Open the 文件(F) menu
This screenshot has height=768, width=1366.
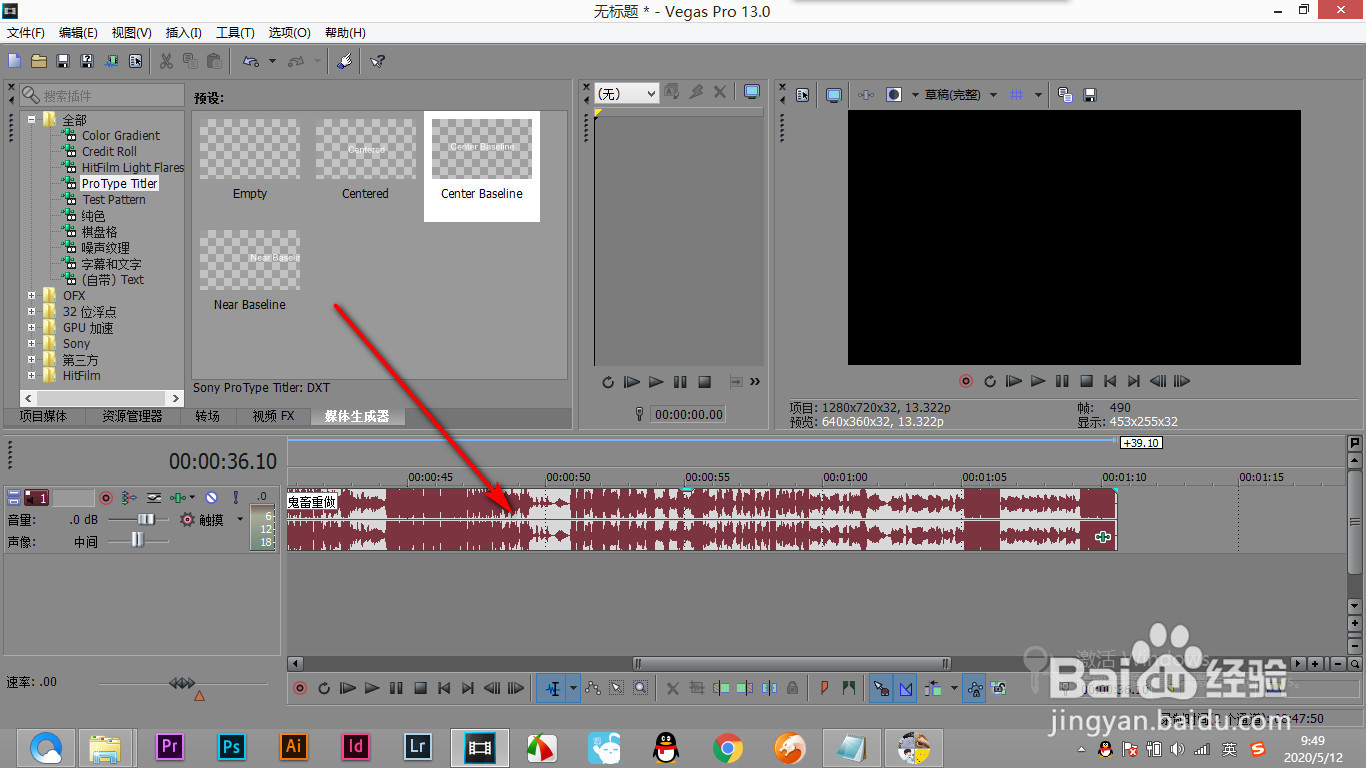tap(26, 33)
